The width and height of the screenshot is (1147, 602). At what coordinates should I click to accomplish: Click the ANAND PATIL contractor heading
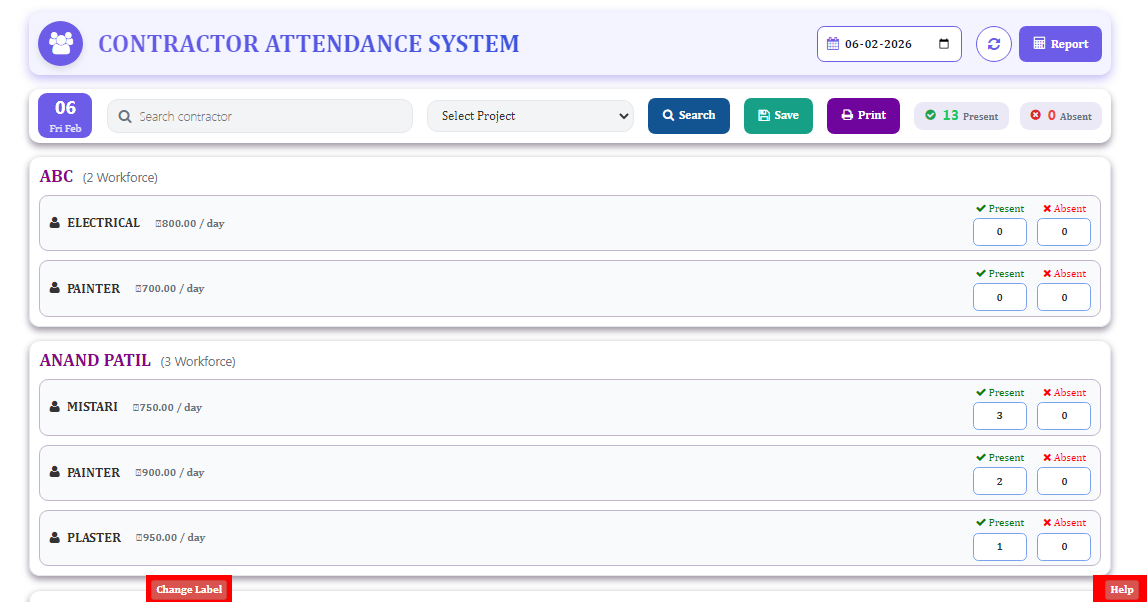pyautogui.click(x=95, y=361)
